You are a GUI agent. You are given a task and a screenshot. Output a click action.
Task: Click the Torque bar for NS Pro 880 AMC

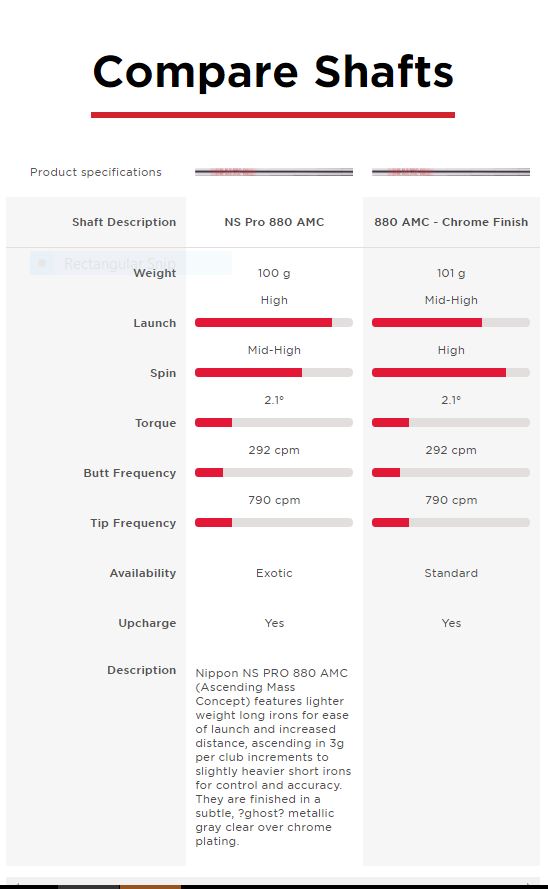click(274, 422)
